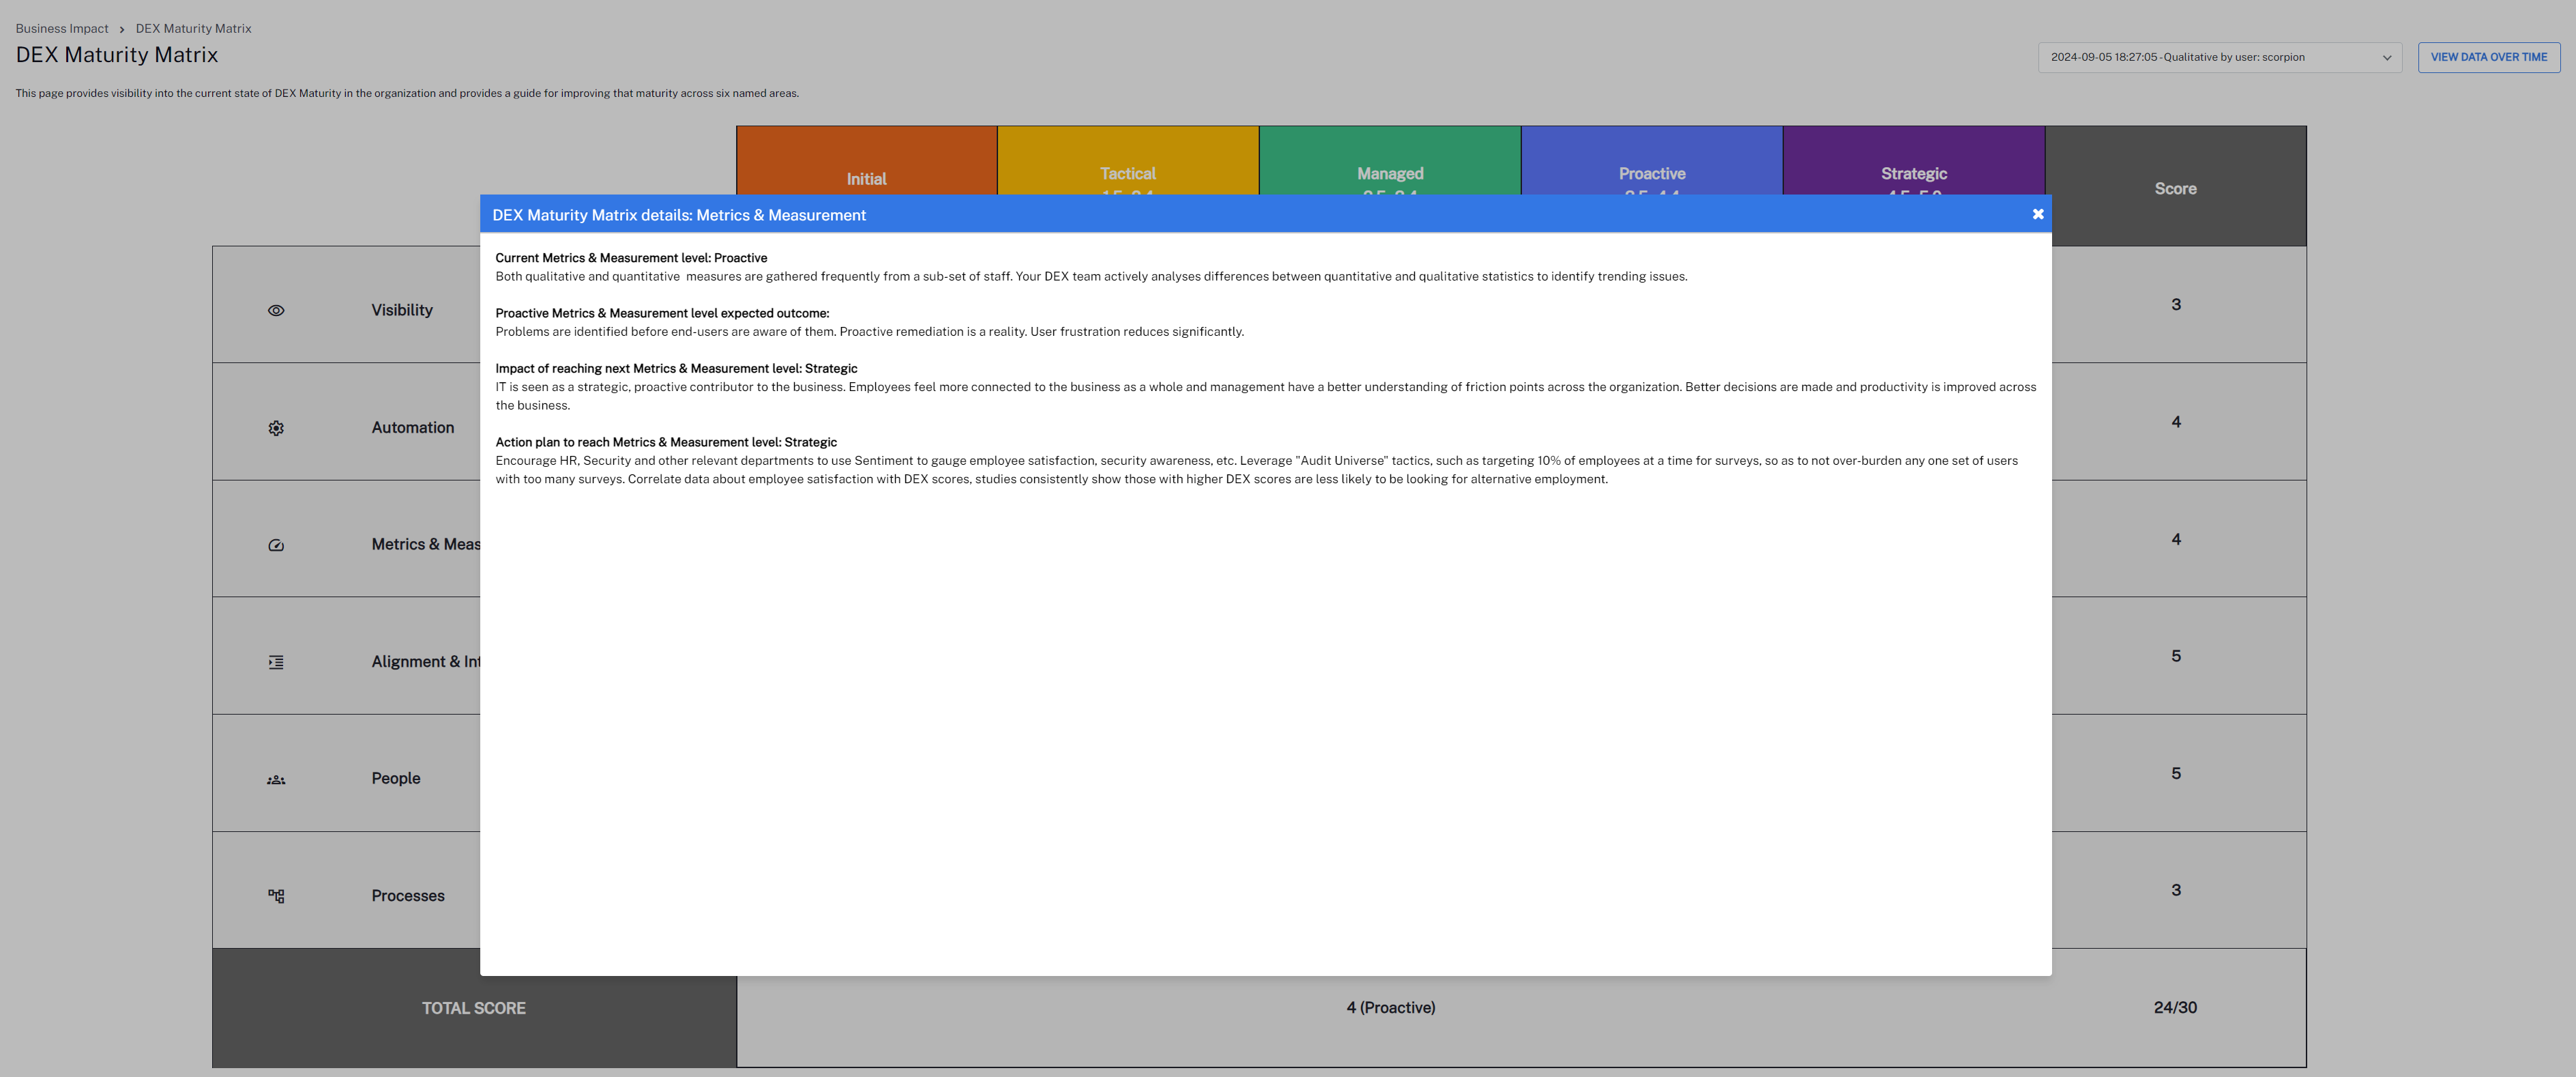Screen dimensions: 2576x1077
Task: Click the Strategic purple column header
Action: [1913, 173]
